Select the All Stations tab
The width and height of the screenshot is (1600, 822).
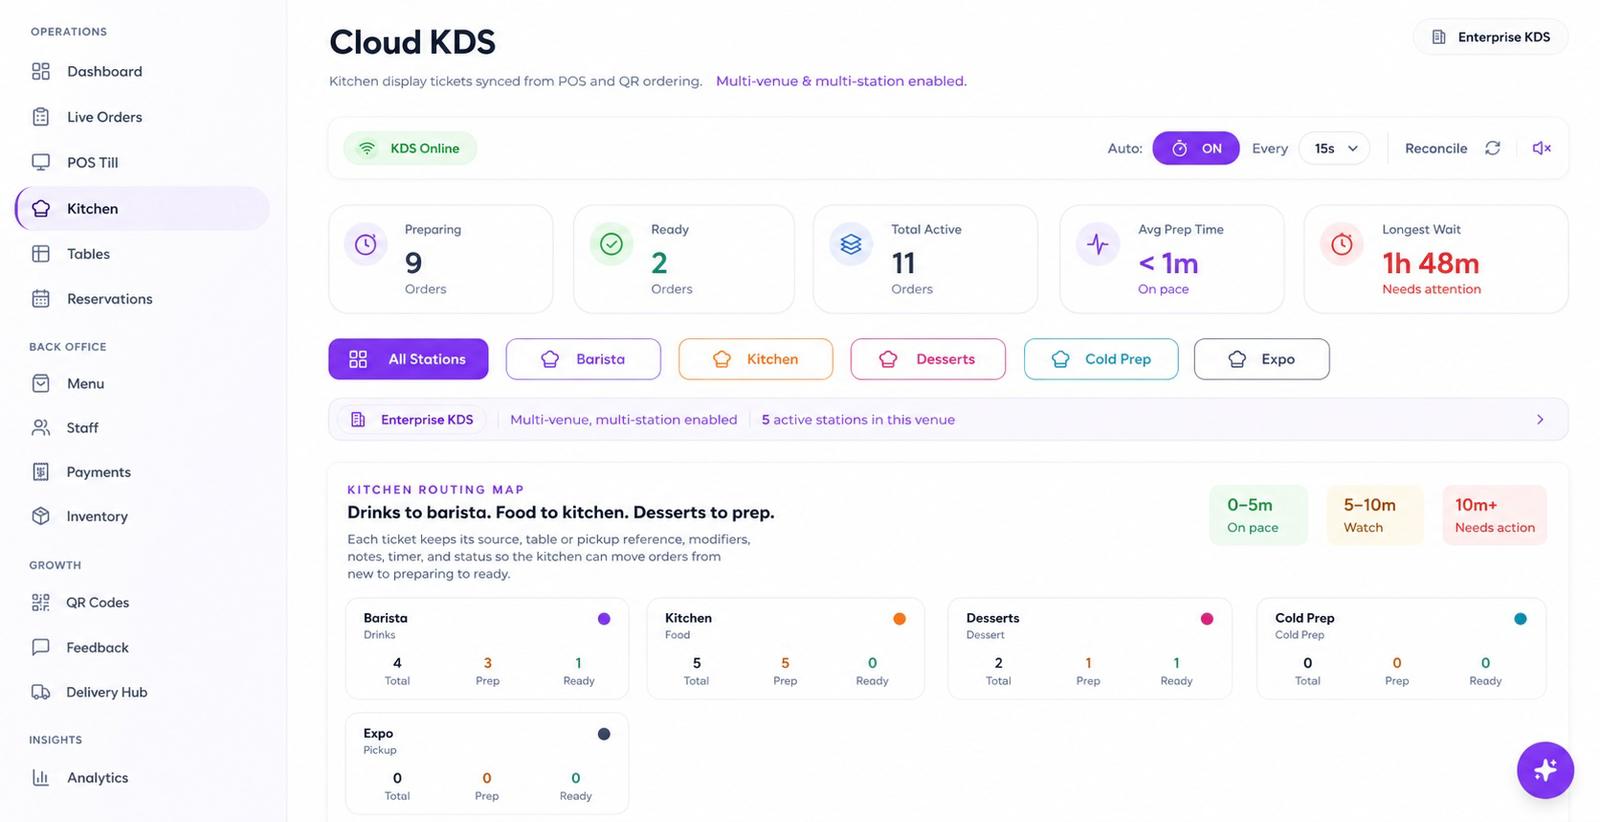click(x=408, y=359)
